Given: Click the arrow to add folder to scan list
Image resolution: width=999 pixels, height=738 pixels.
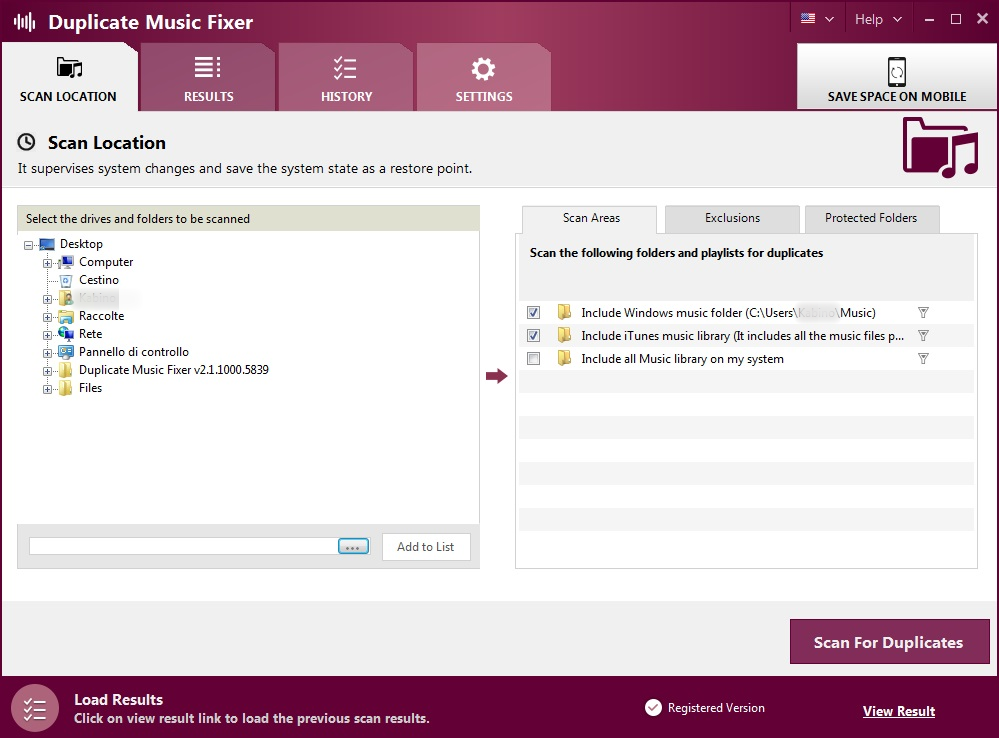Looking at the screenshot, I should 496,376.
